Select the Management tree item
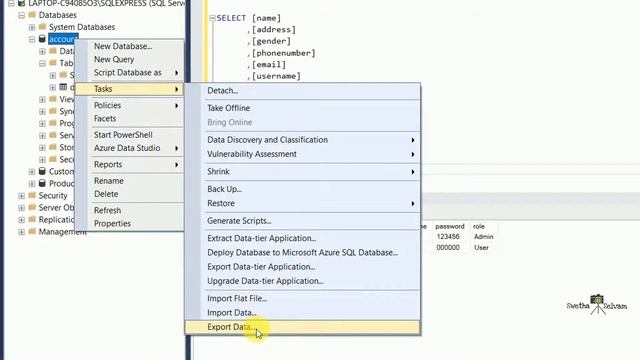 pos(62,232)
